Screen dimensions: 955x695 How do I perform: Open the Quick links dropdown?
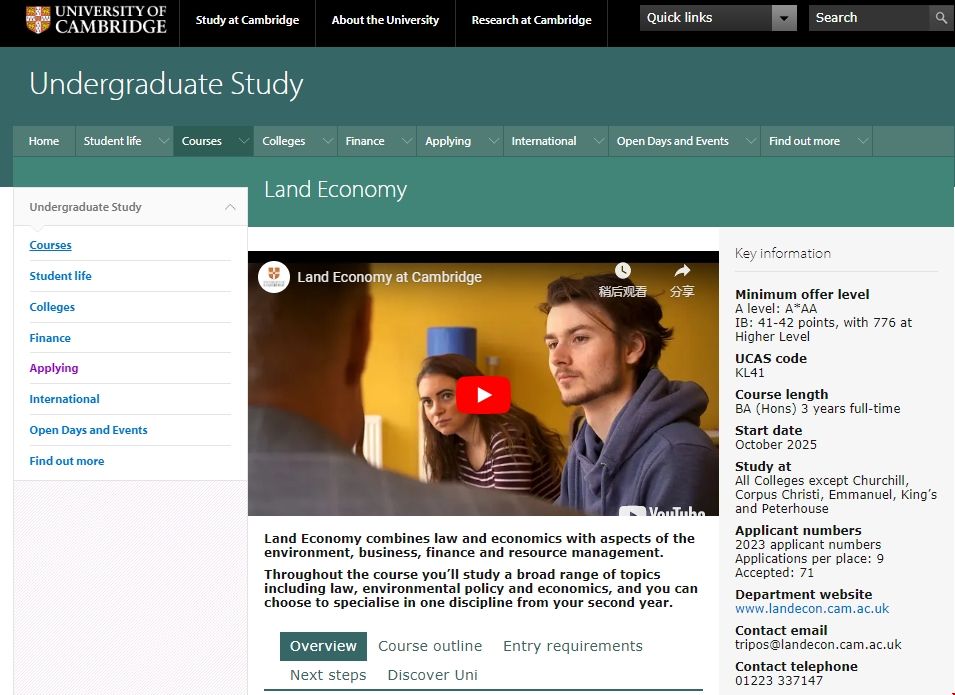785,18
